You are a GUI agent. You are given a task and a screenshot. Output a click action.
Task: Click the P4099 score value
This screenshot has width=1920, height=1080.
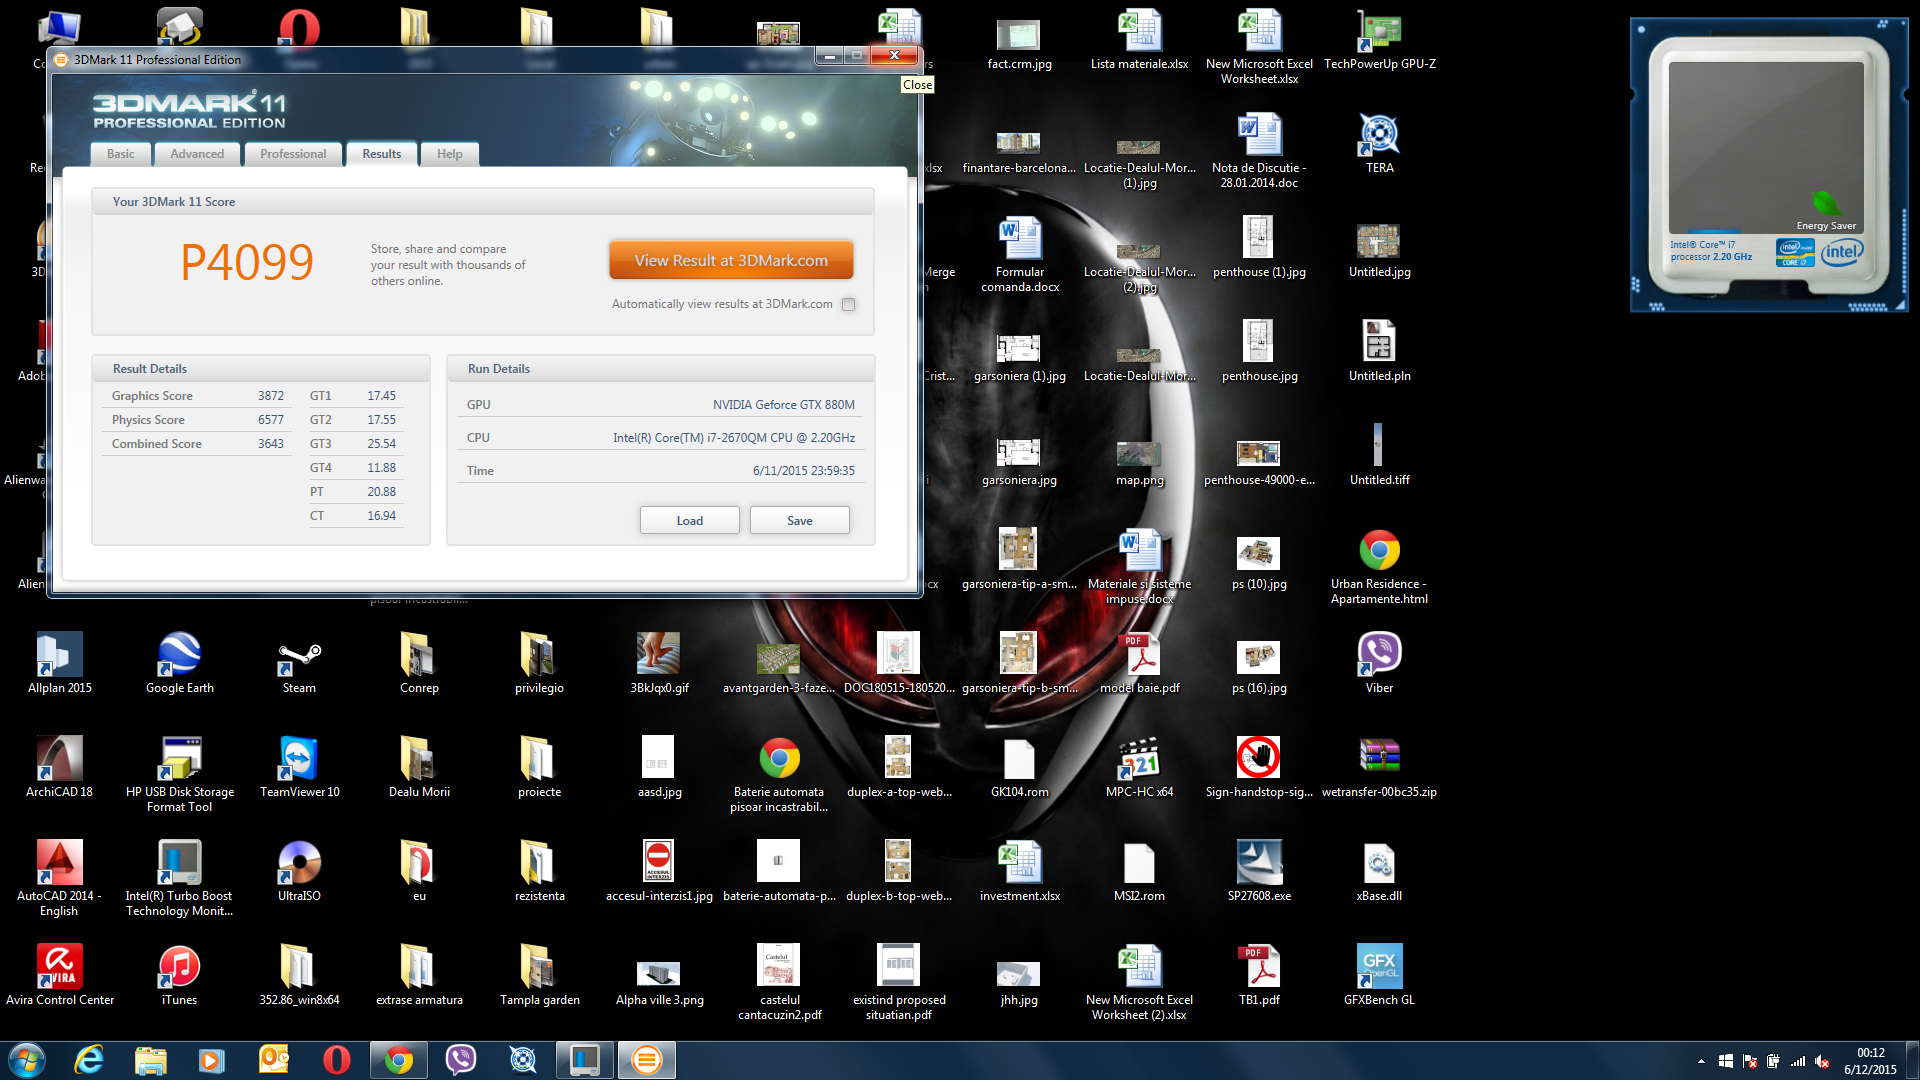[x=247, y=262]
